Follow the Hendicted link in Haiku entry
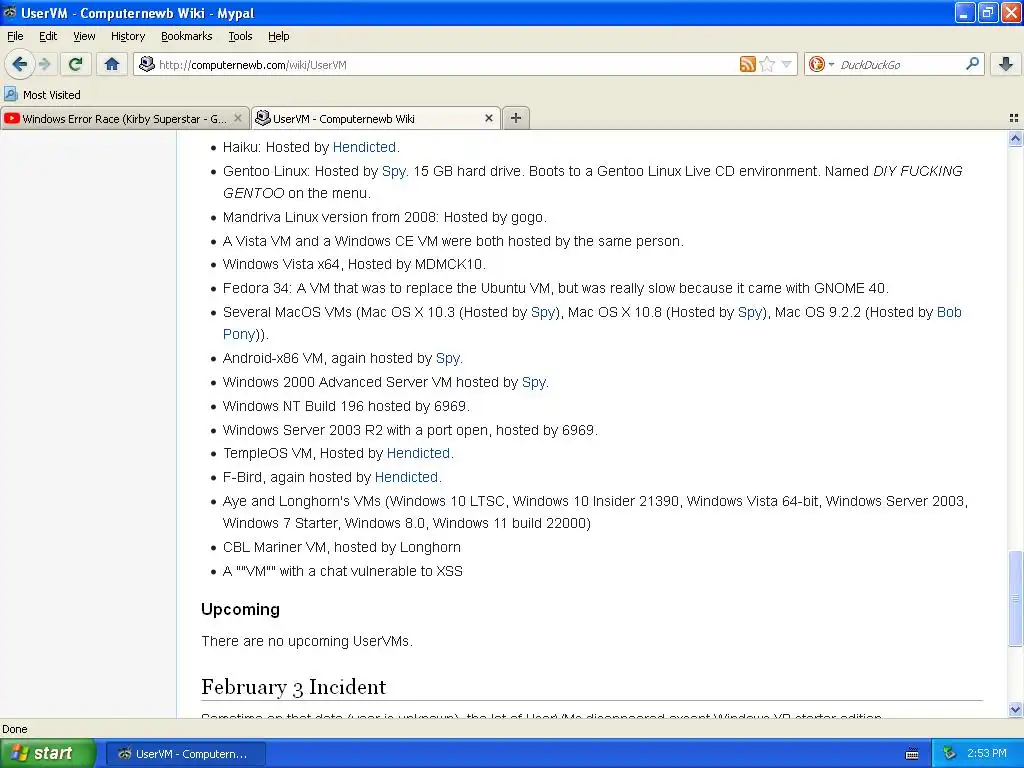1024x768 pixels. (x=364, y=147)
